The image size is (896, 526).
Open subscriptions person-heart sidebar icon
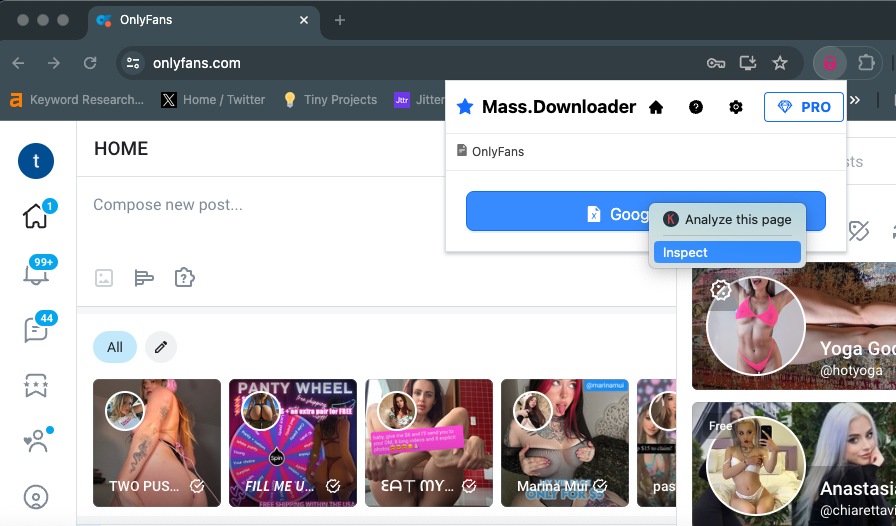[x=36, y=441]
